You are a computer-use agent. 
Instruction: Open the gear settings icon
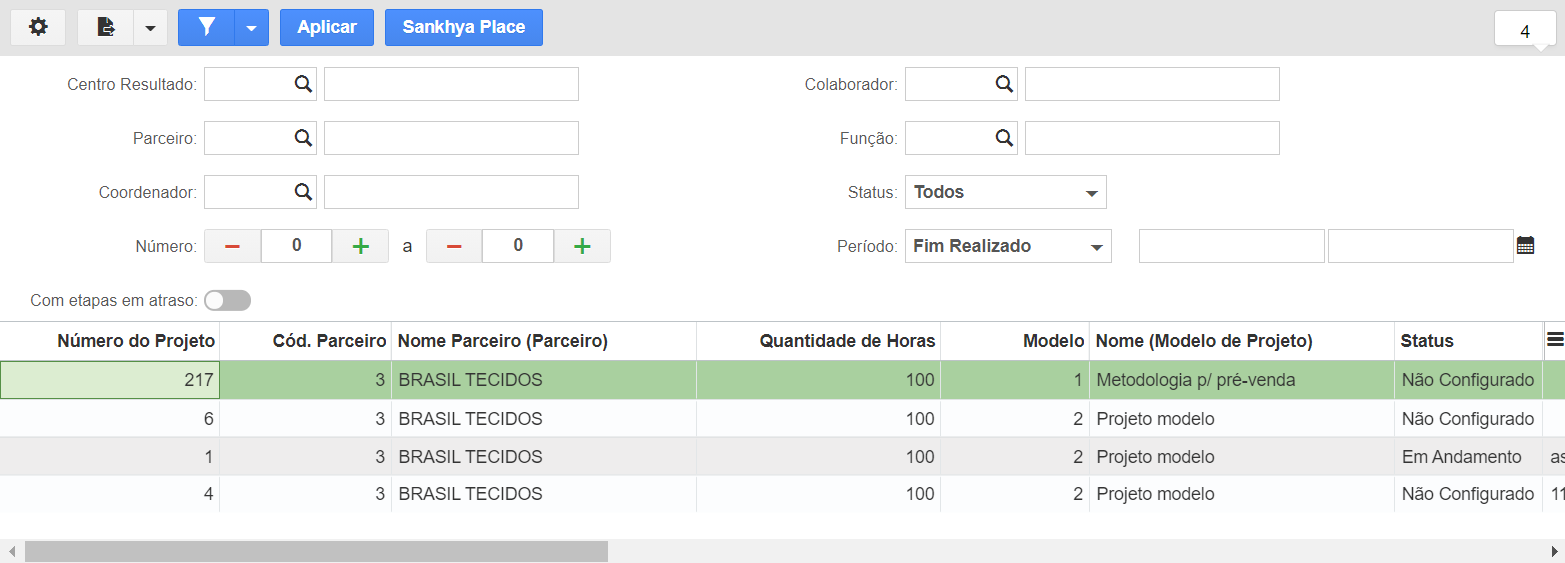(38, 27)
